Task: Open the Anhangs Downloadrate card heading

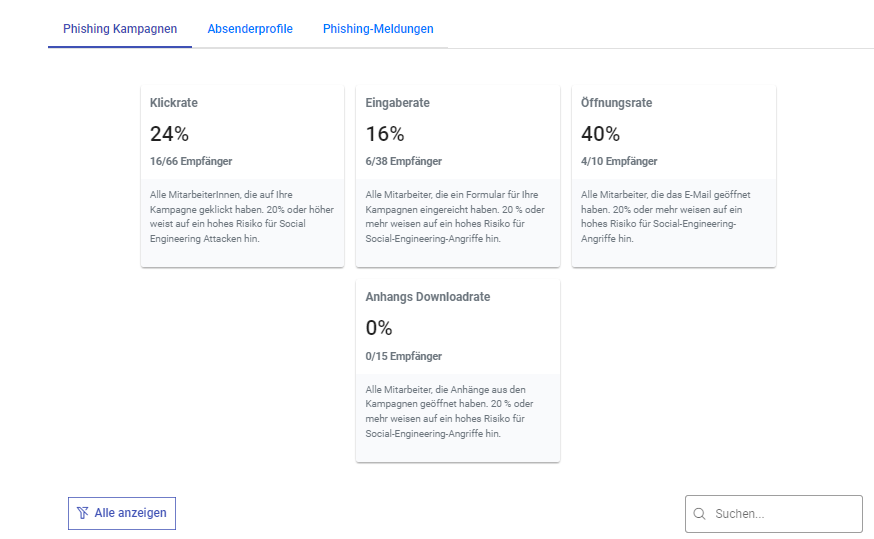Action: [x=428, y=297]
